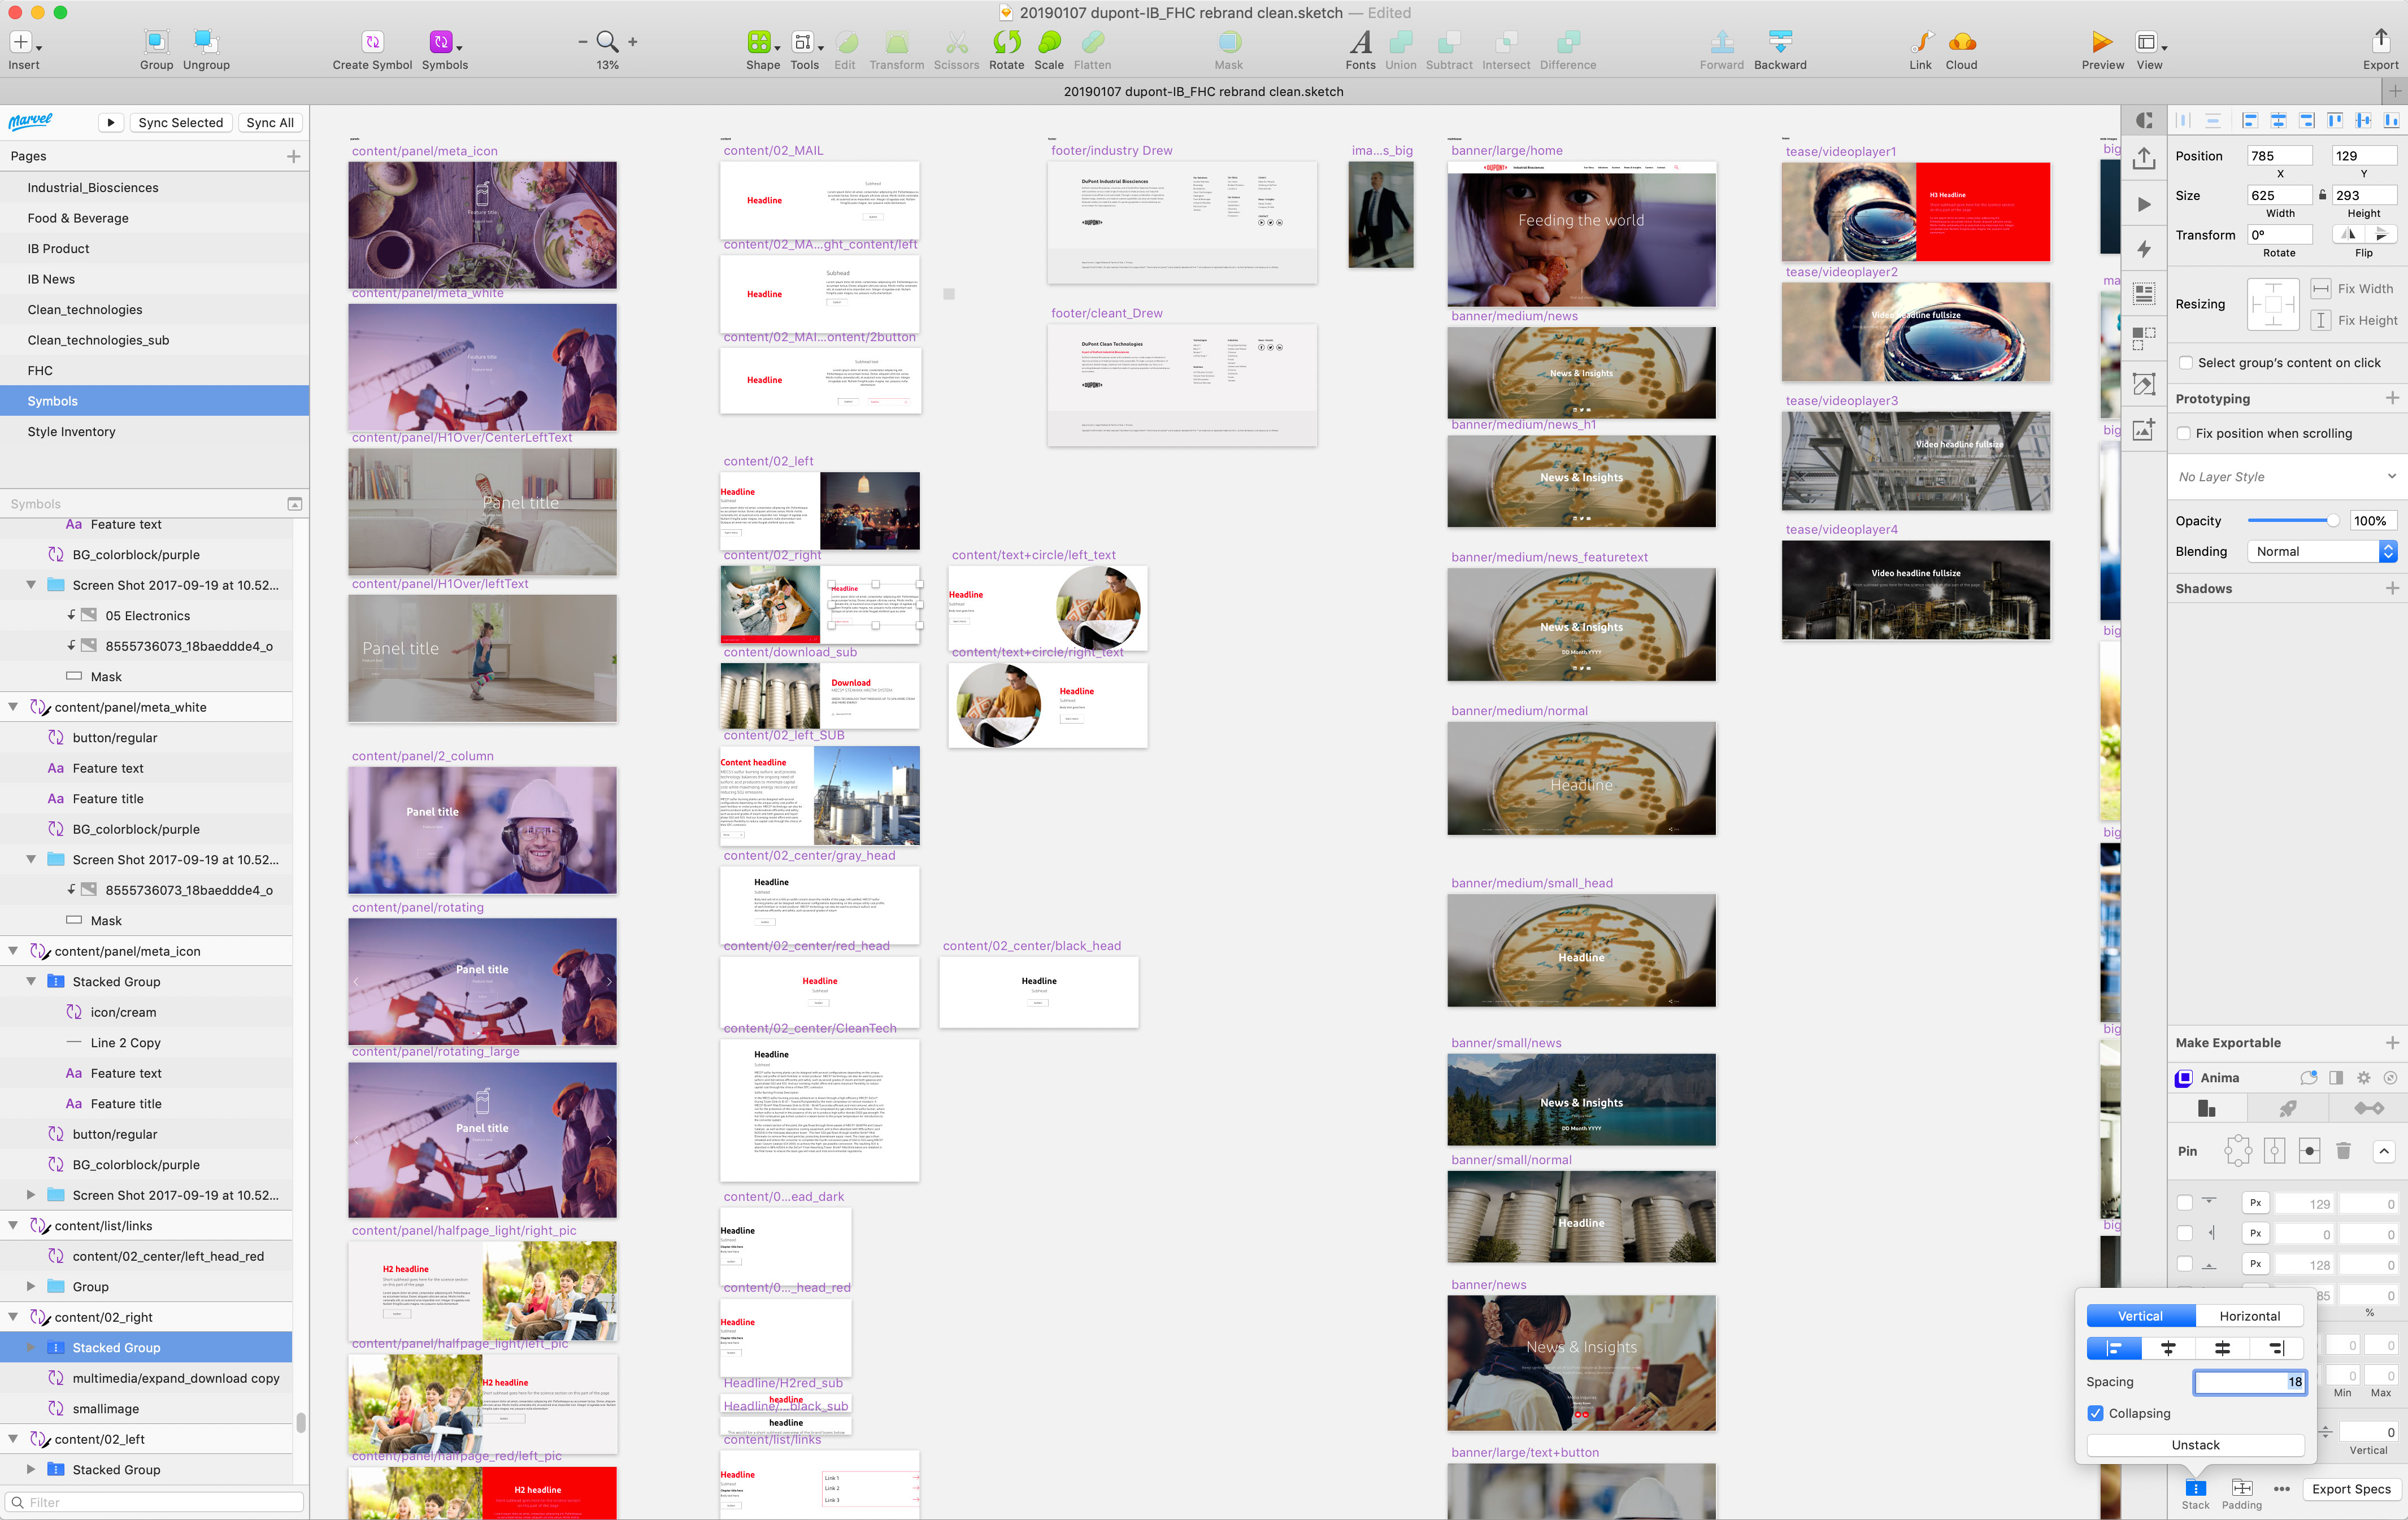Check the Anima bottom pin checkbox

(2185, 1264)
